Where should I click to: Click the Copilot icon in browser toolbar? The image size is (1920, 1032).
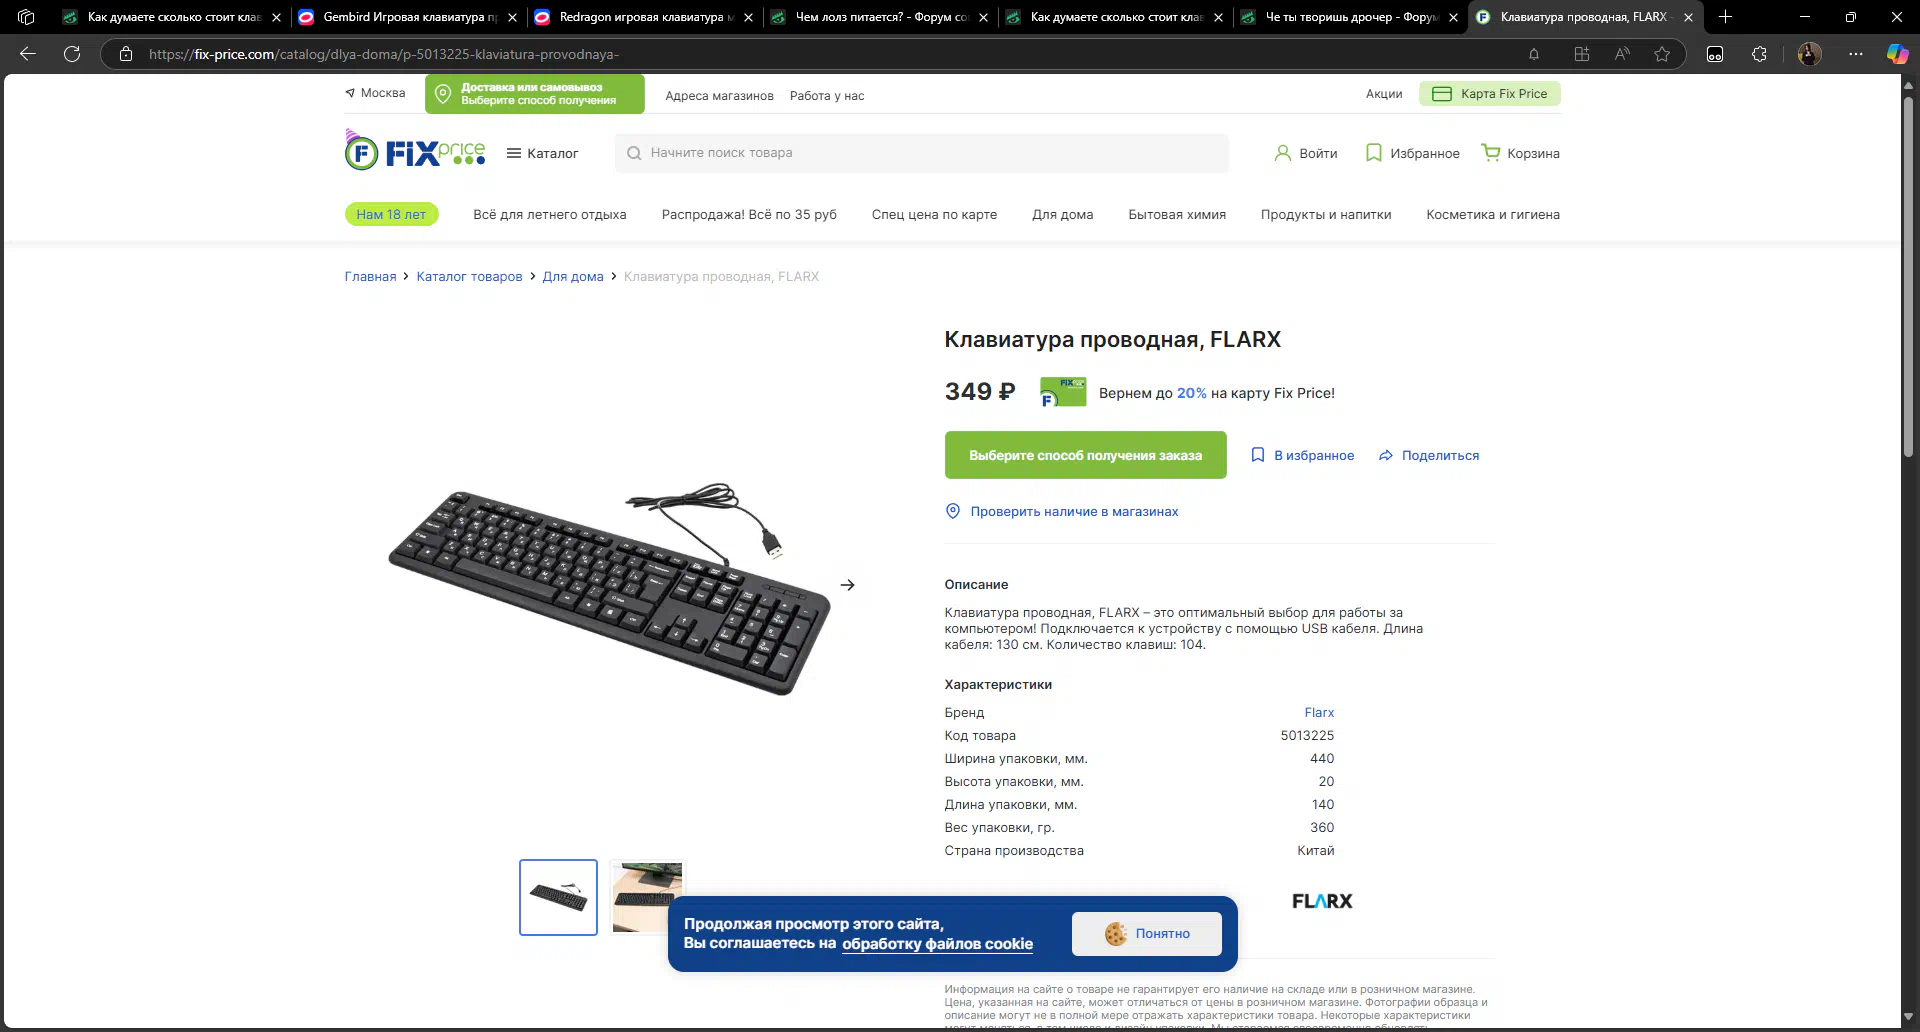click(x=1897, y=54)
